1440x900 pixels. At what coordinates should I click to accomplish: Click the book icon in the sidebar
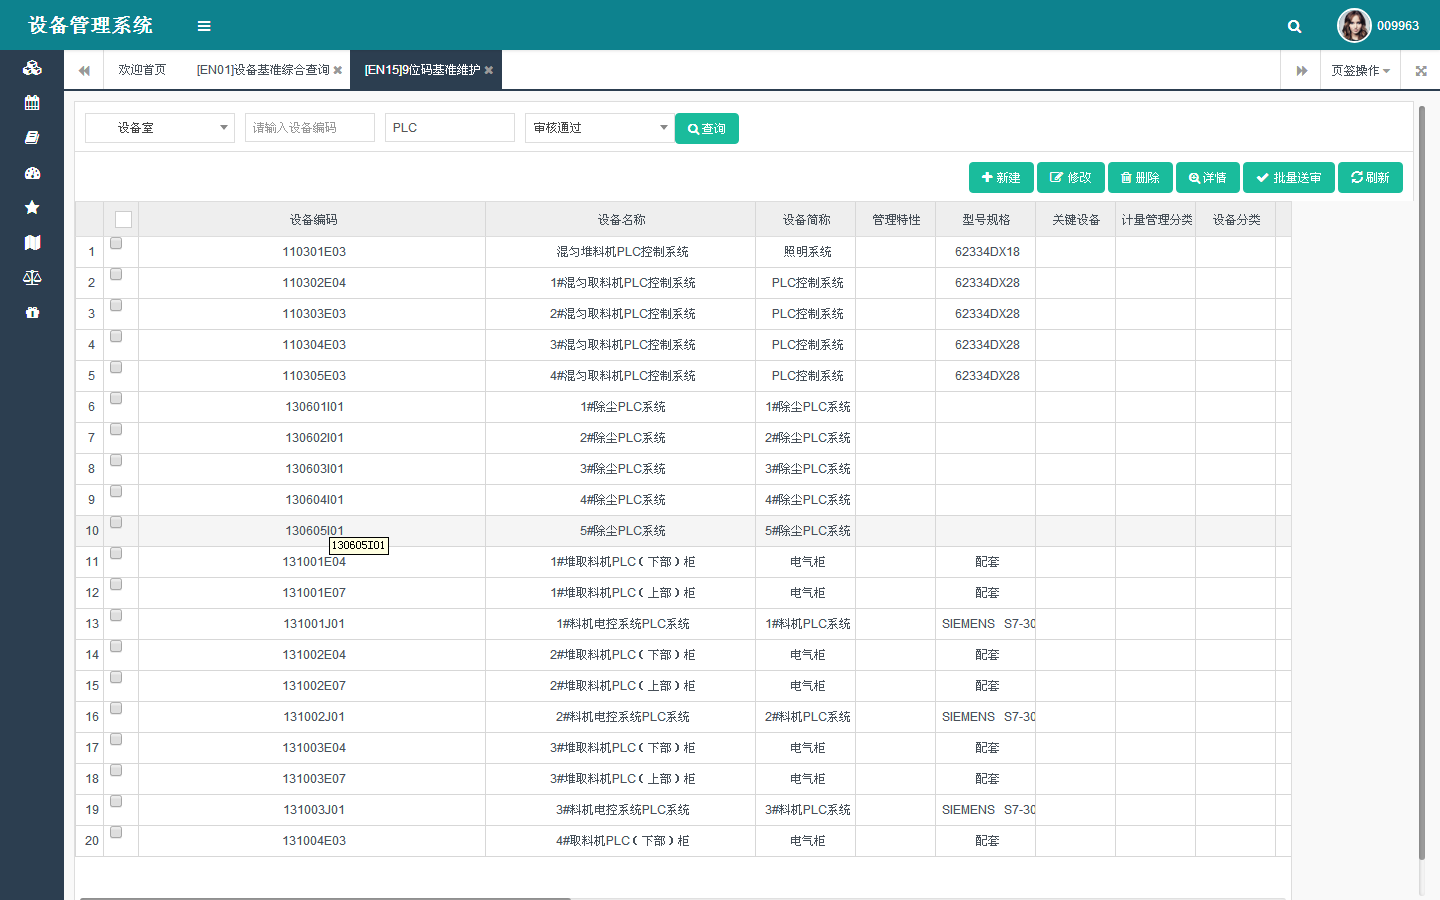point(32,138)
